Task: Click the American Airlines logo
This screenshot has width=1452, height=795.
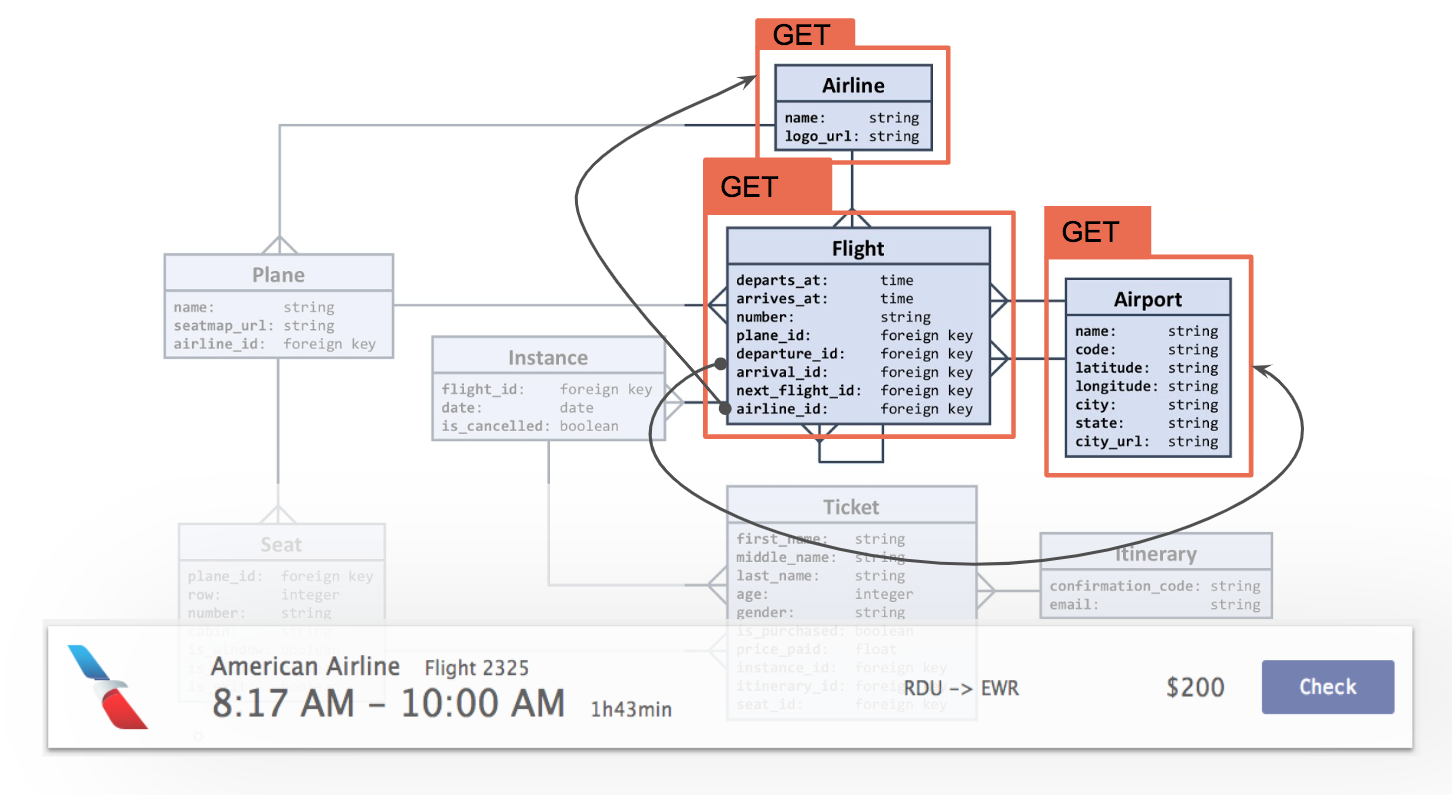Action: point(107,686)
